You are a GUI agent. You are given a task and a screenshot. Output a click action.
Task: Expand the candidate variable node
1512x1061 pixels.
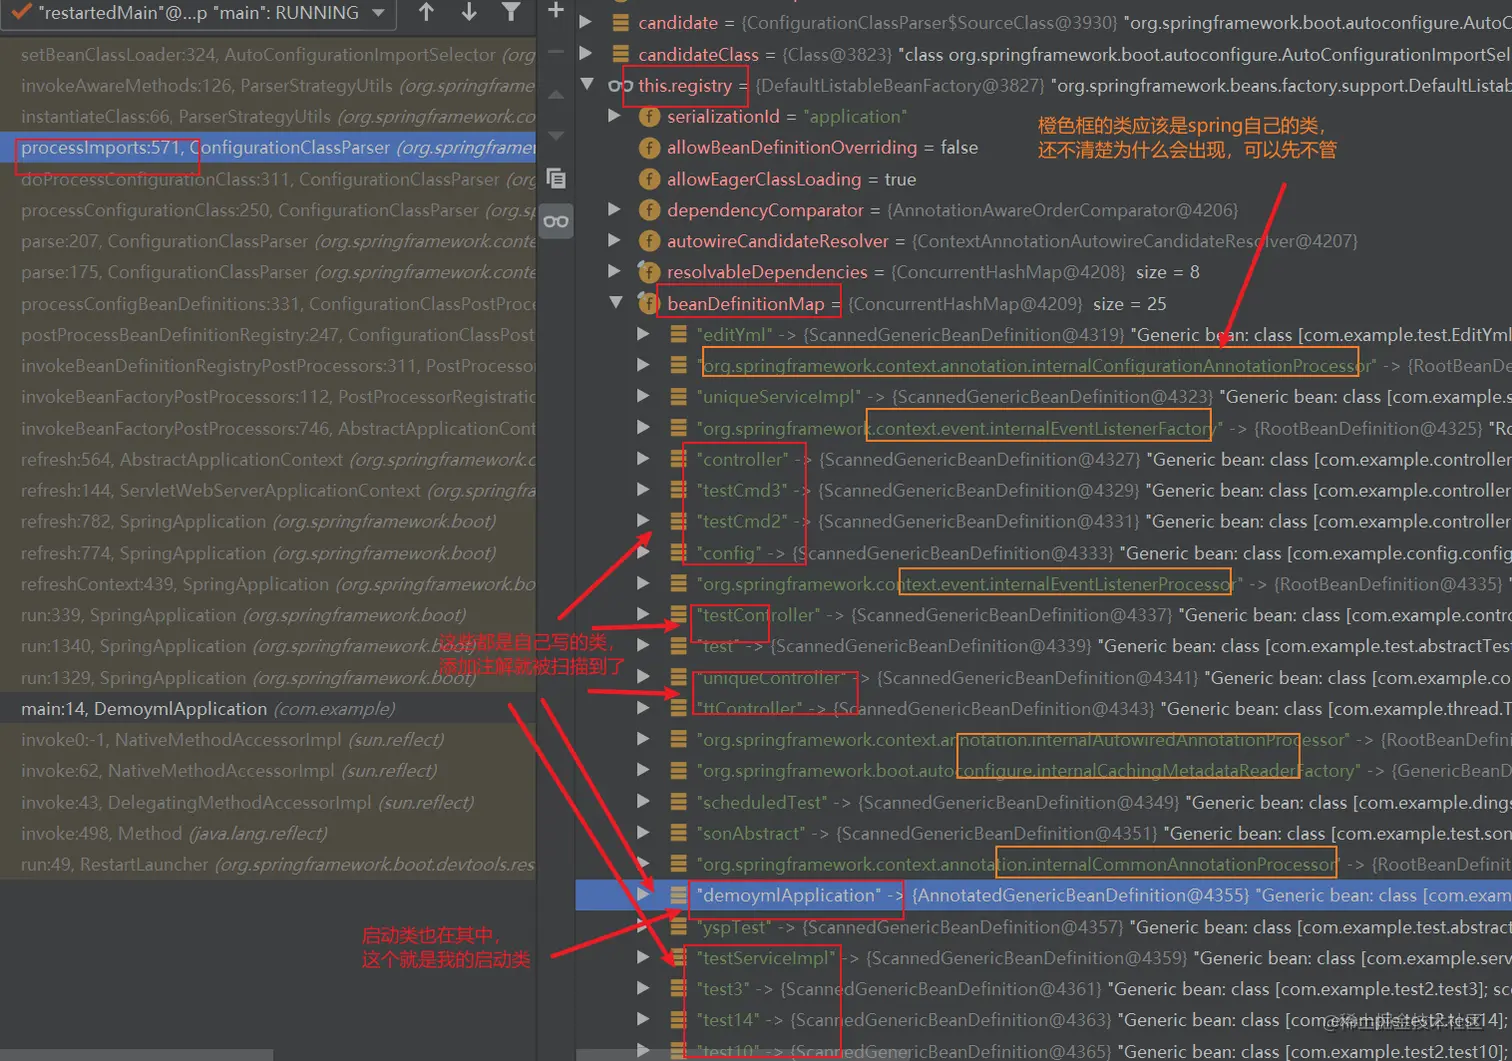(587, 22)
